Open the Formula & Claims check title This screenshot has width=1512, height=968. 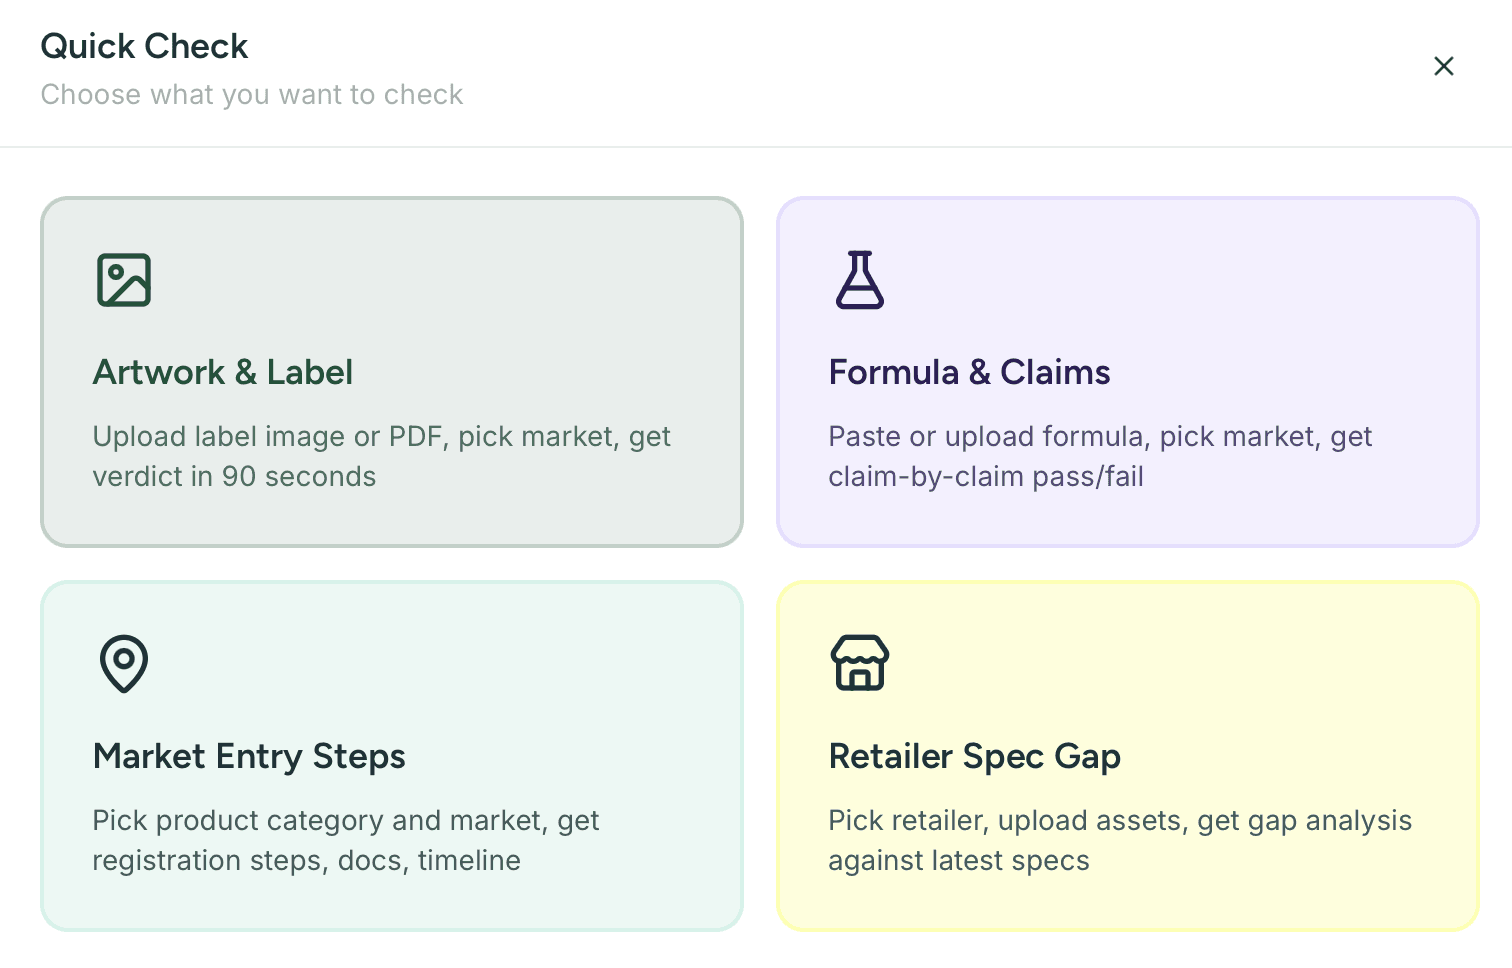(969, 373)
